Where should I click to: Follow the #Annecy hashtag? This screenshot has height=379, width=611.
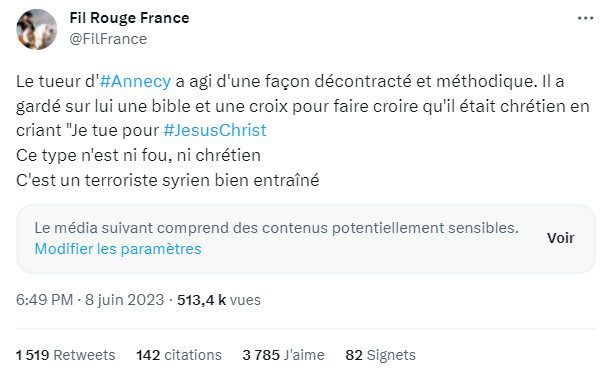[x=135, y=82]
